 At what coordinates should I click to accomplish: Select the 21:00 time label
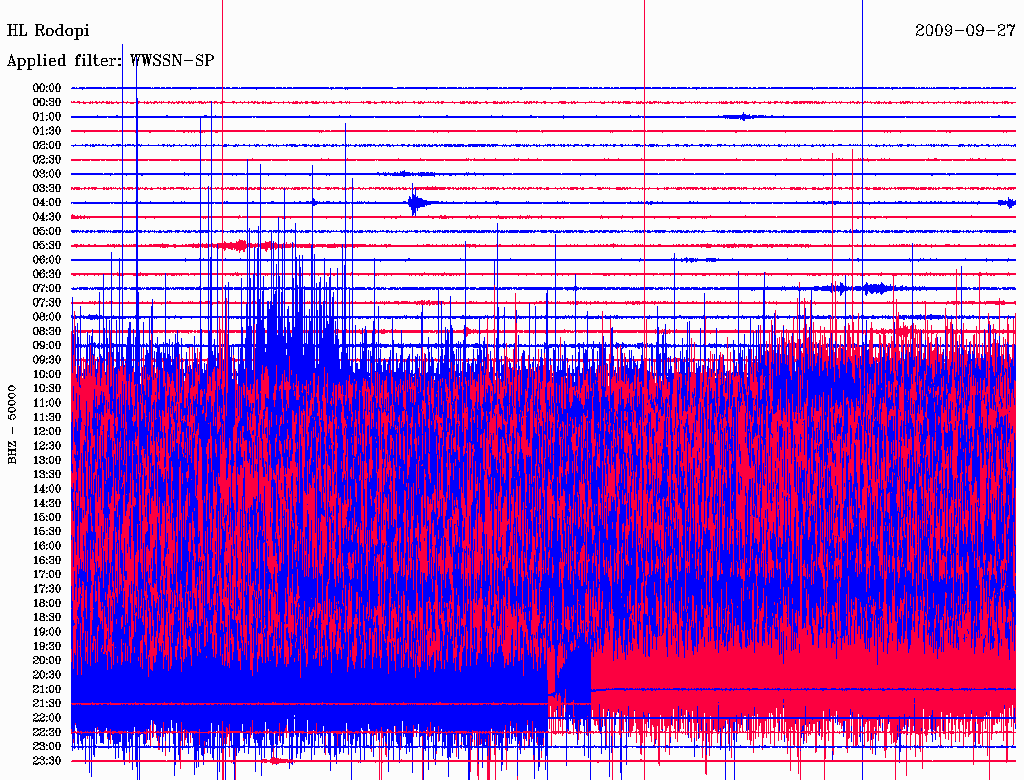click(x=47, y=689)
